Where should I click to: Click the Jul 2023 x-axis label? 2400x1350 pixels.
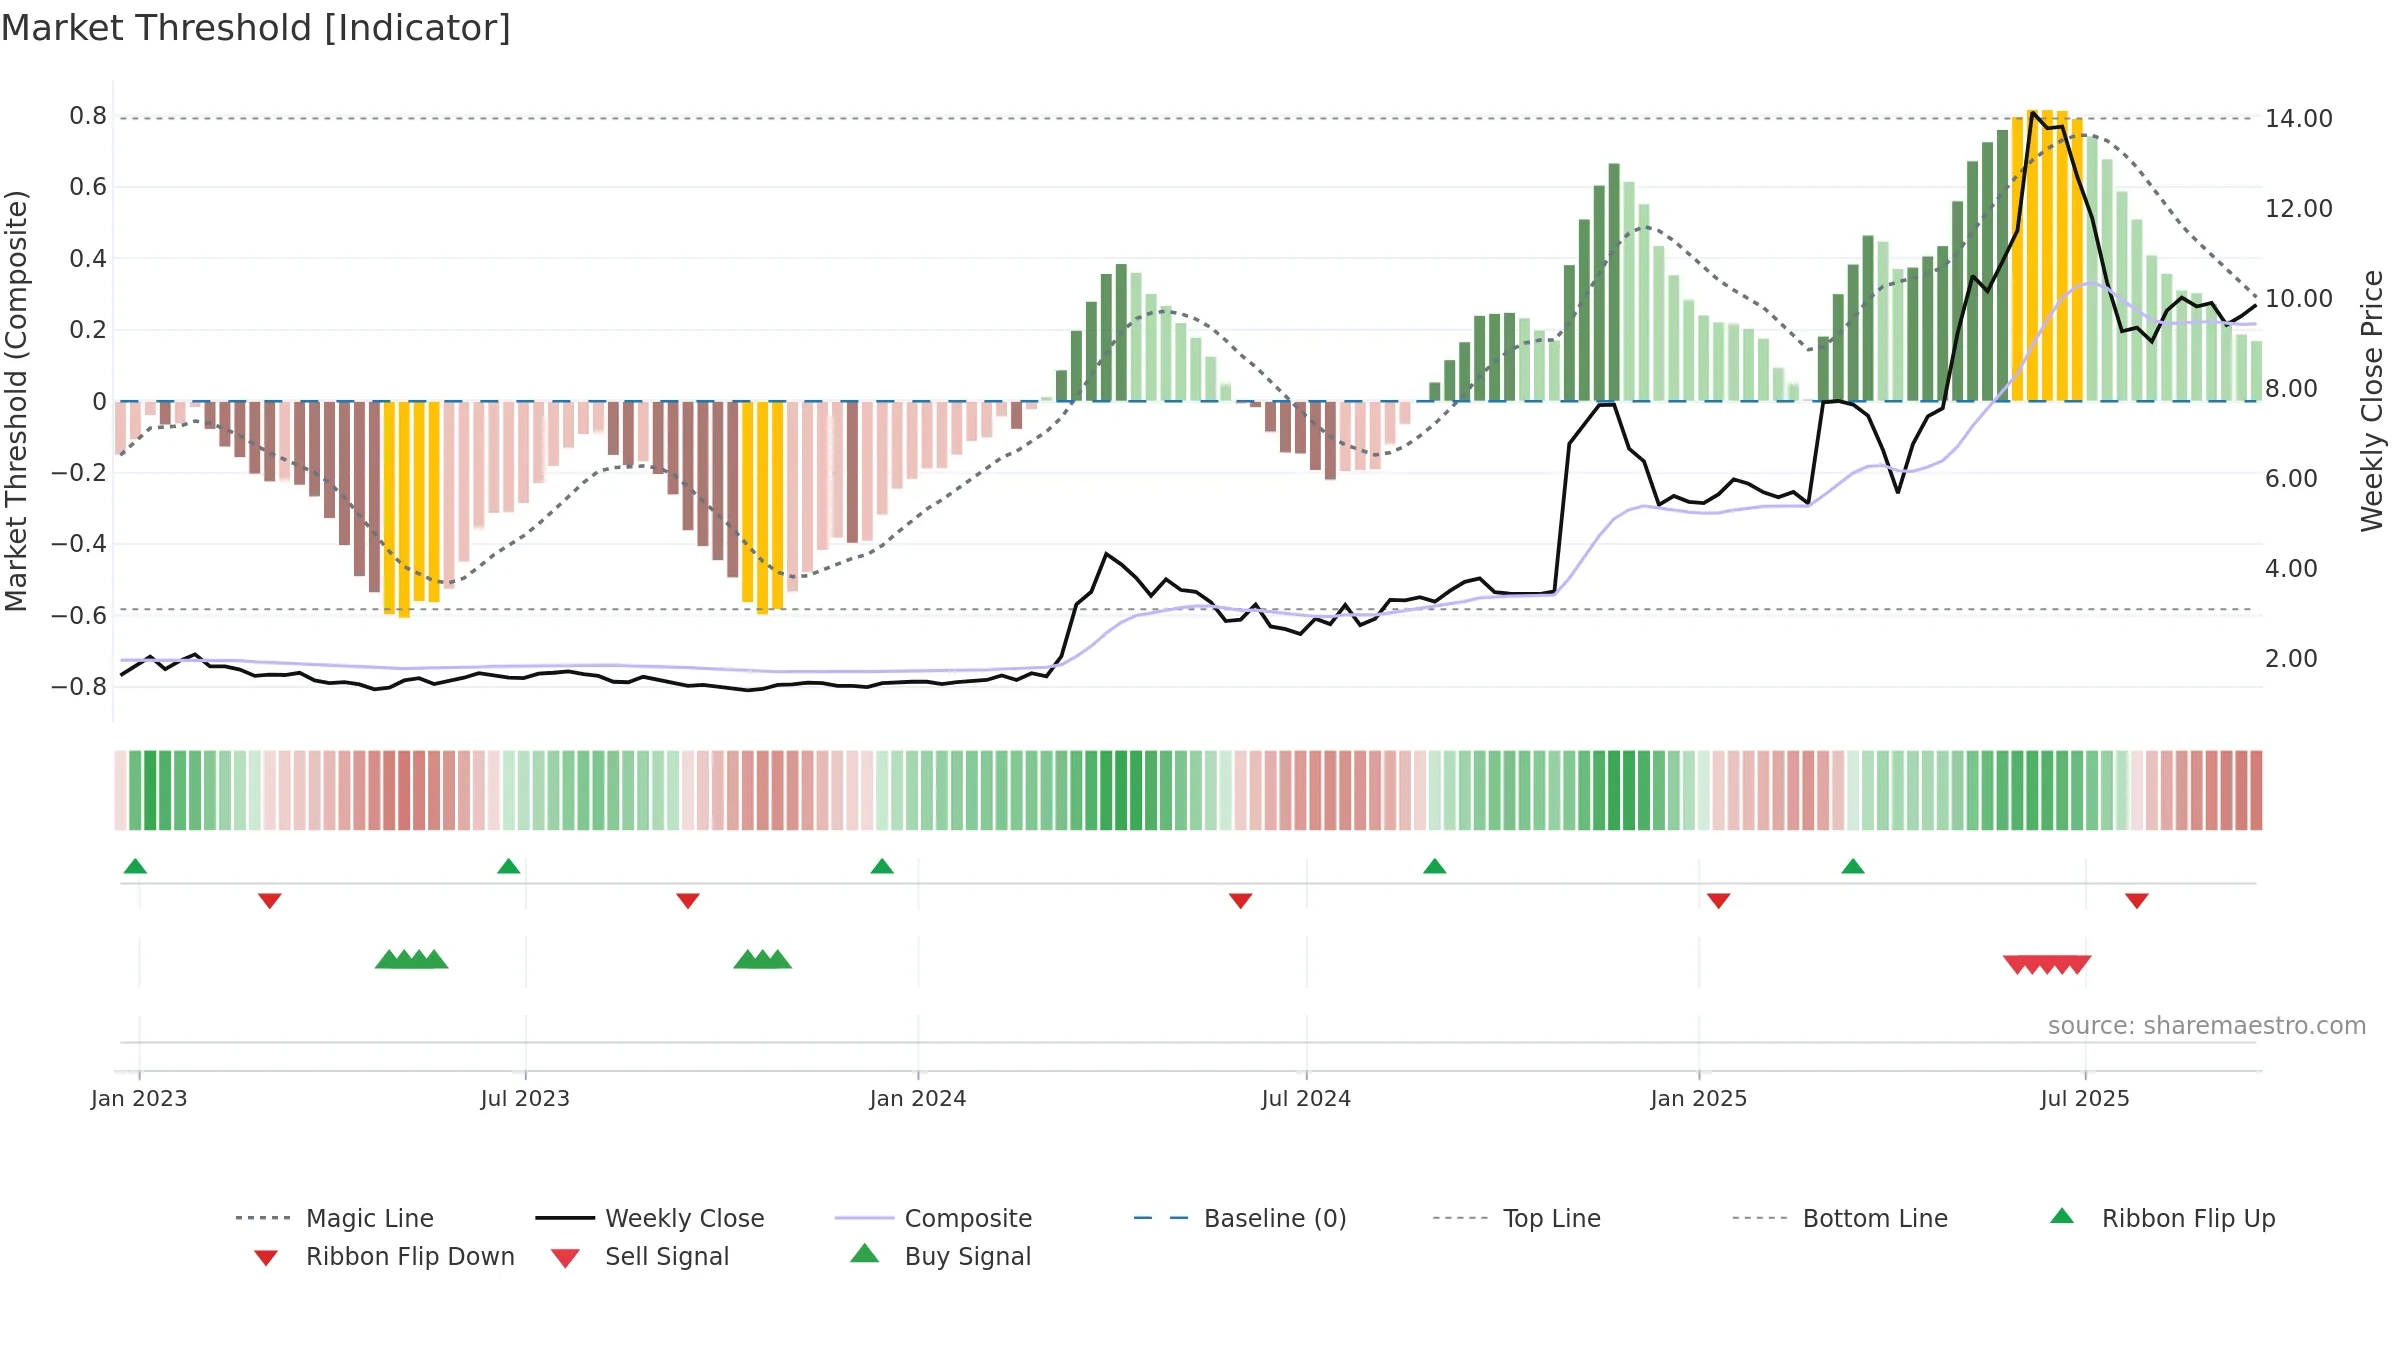[525, 1099]
